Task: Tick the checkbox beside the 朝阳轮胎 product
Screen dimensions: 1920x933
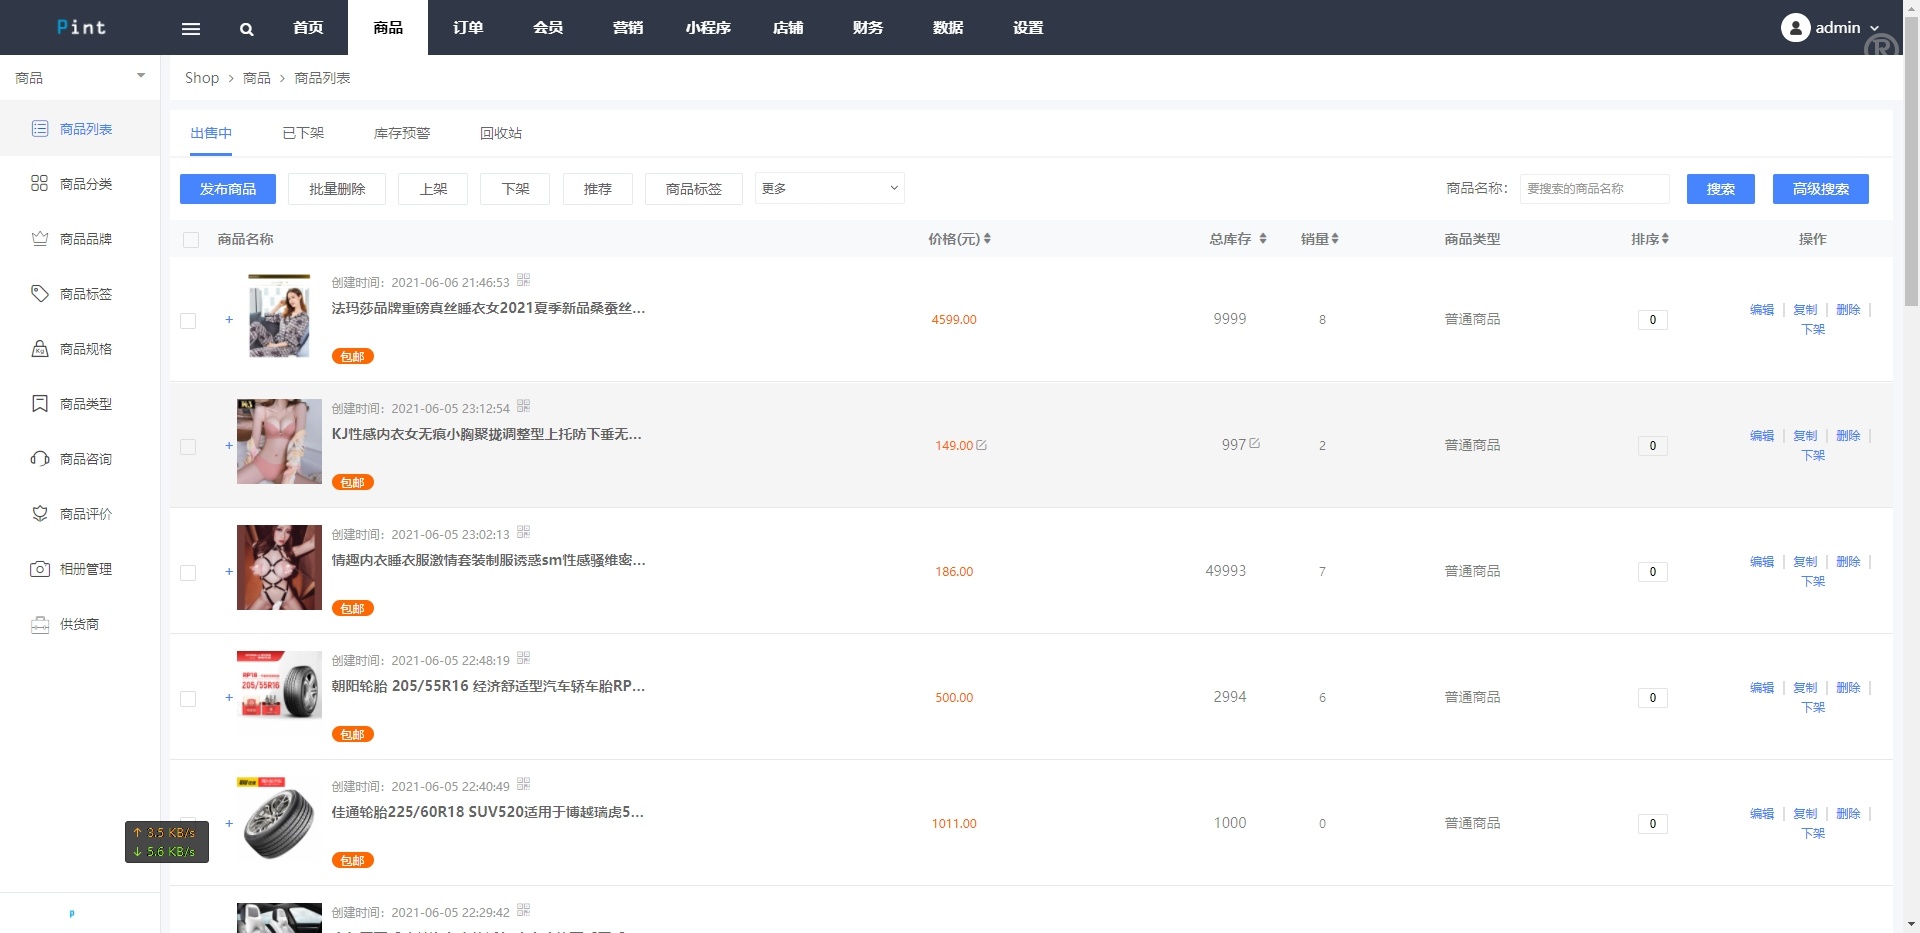Action: click(x=188, y=699)
